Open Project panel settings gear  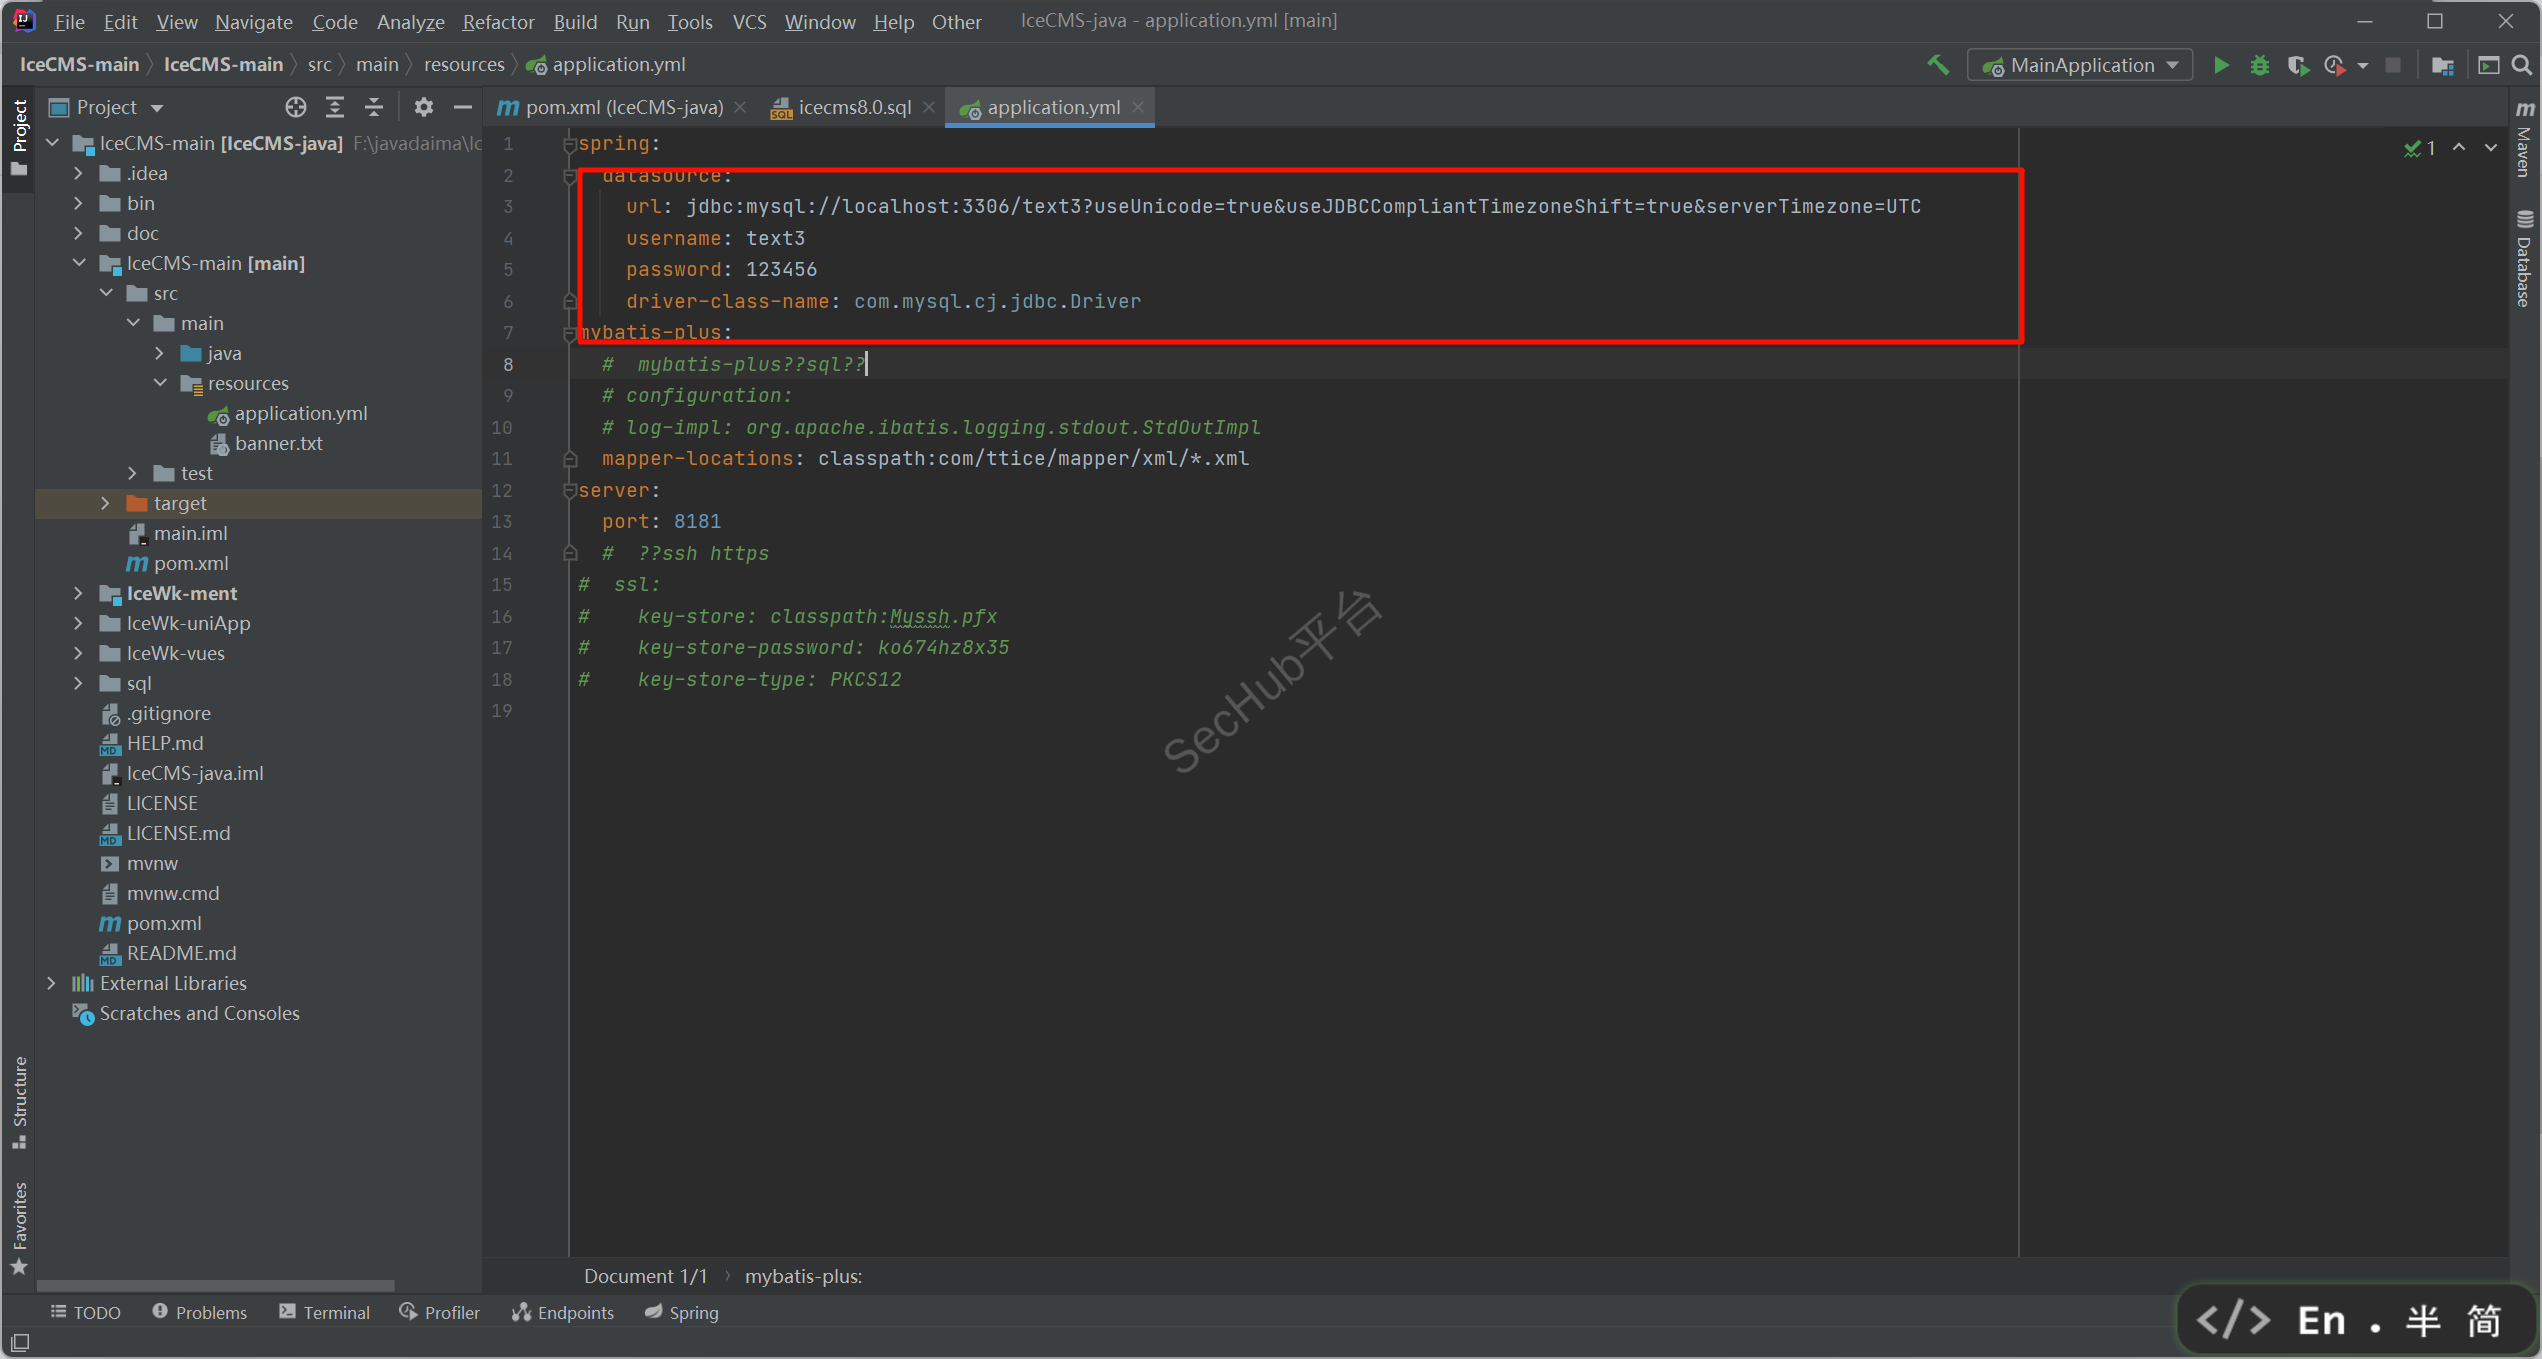click(x=423, y=107)
